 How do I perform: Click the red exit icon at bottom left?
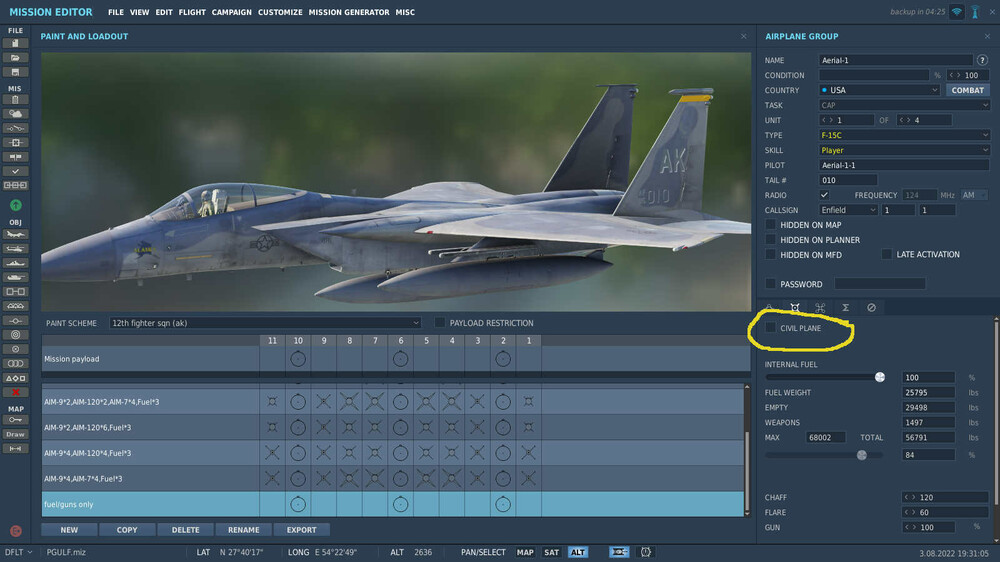pyautogui.click(x=16, y=531)
